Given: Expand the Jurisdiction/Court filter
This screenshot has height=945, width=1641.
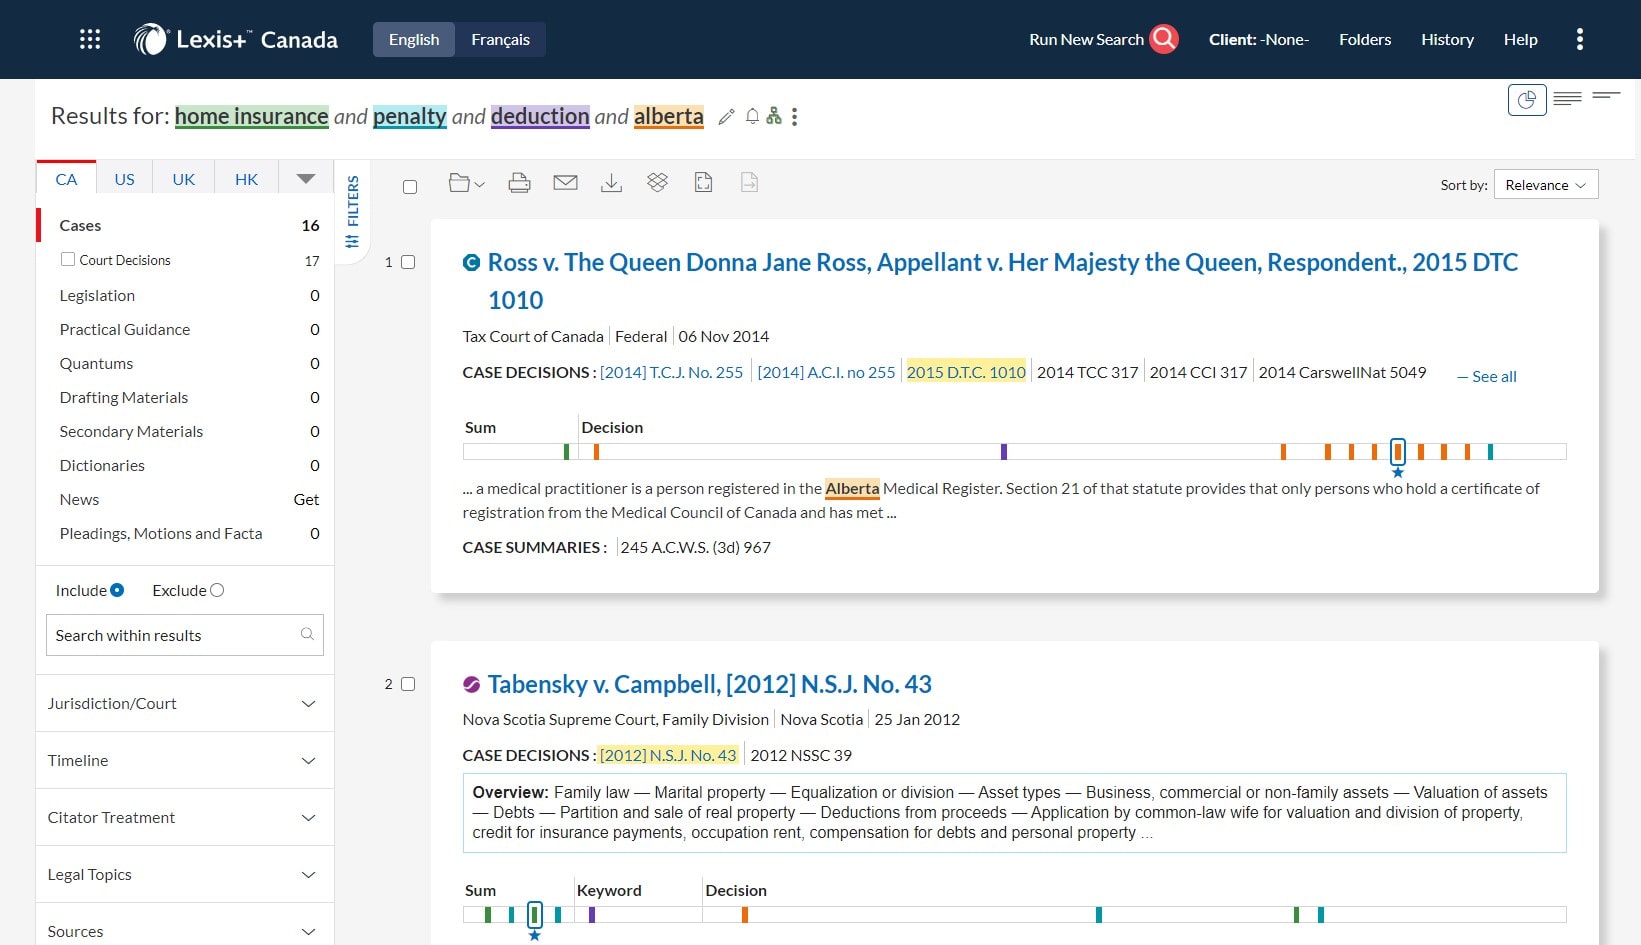Looking at the screenshot, I should tap(184, 703).
